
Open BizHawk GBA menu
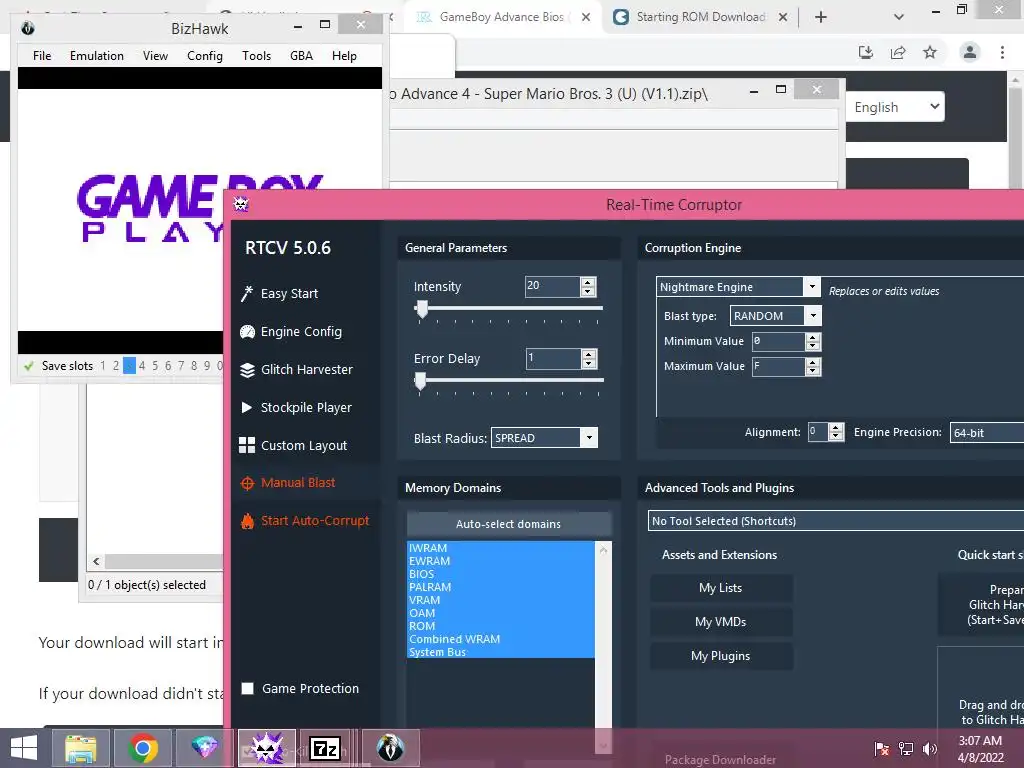[301, 56]
